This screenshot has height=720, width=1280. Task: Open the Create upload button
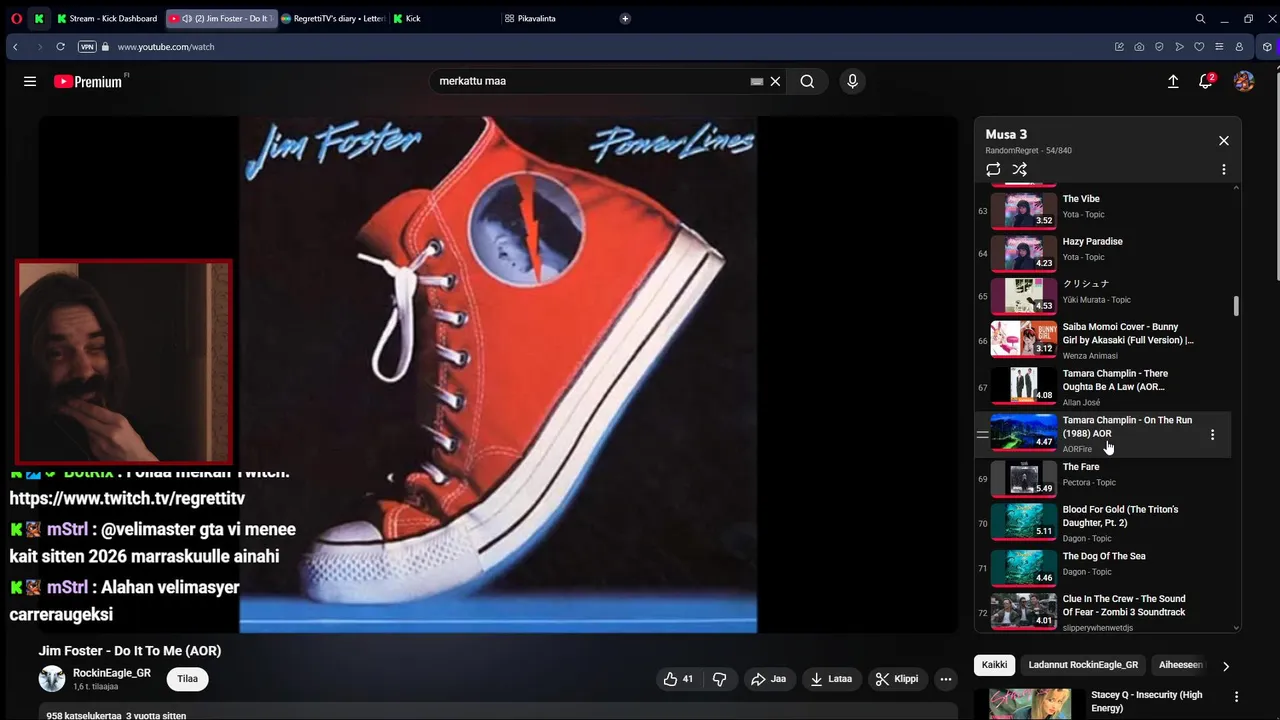click(x=1173, y=82)
